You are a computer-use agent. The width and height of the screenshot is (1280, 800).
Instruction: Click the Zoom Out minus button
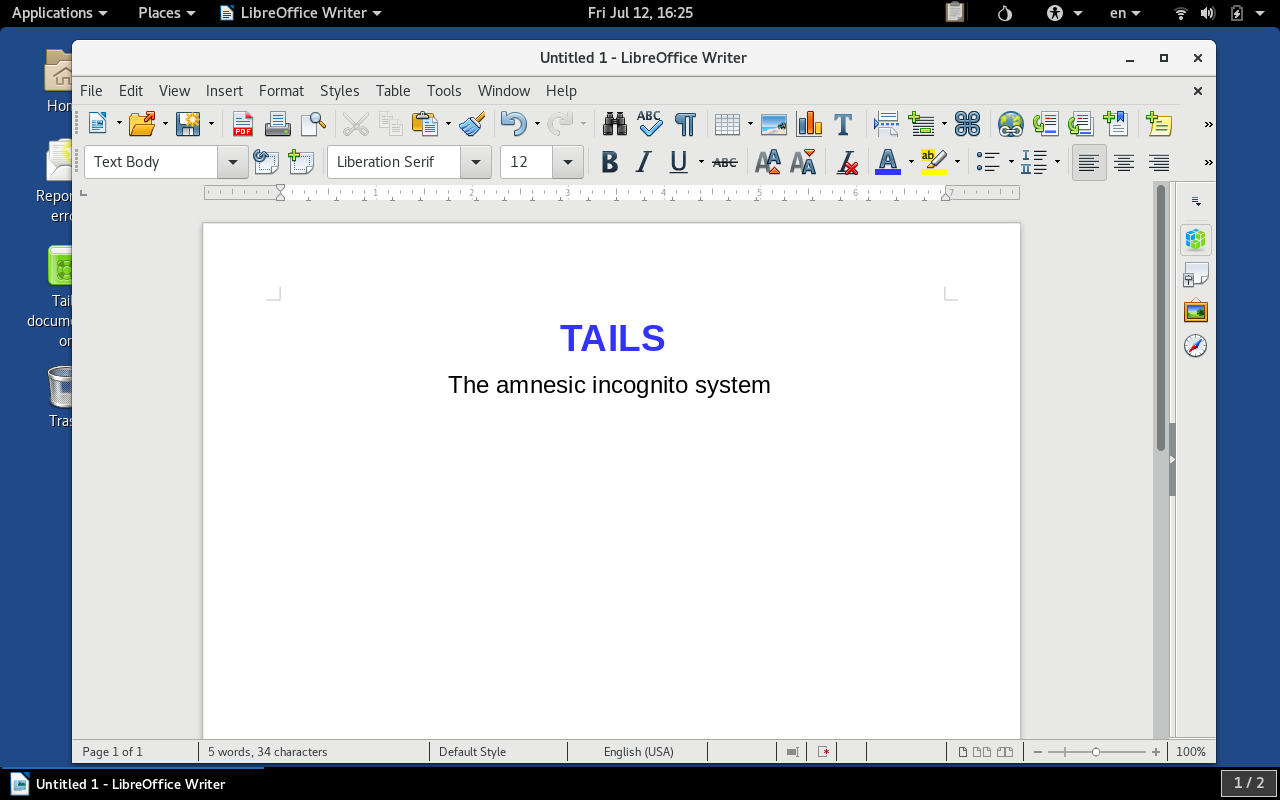click(1038, 752)
